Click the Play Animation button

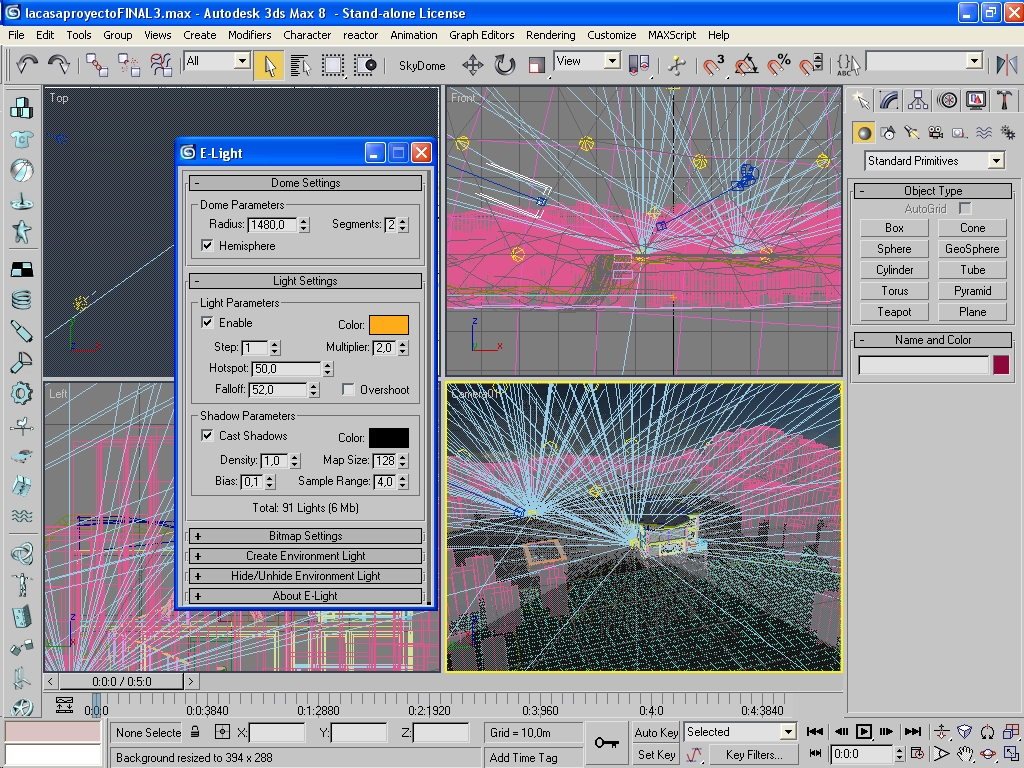[x=863, y=731]
